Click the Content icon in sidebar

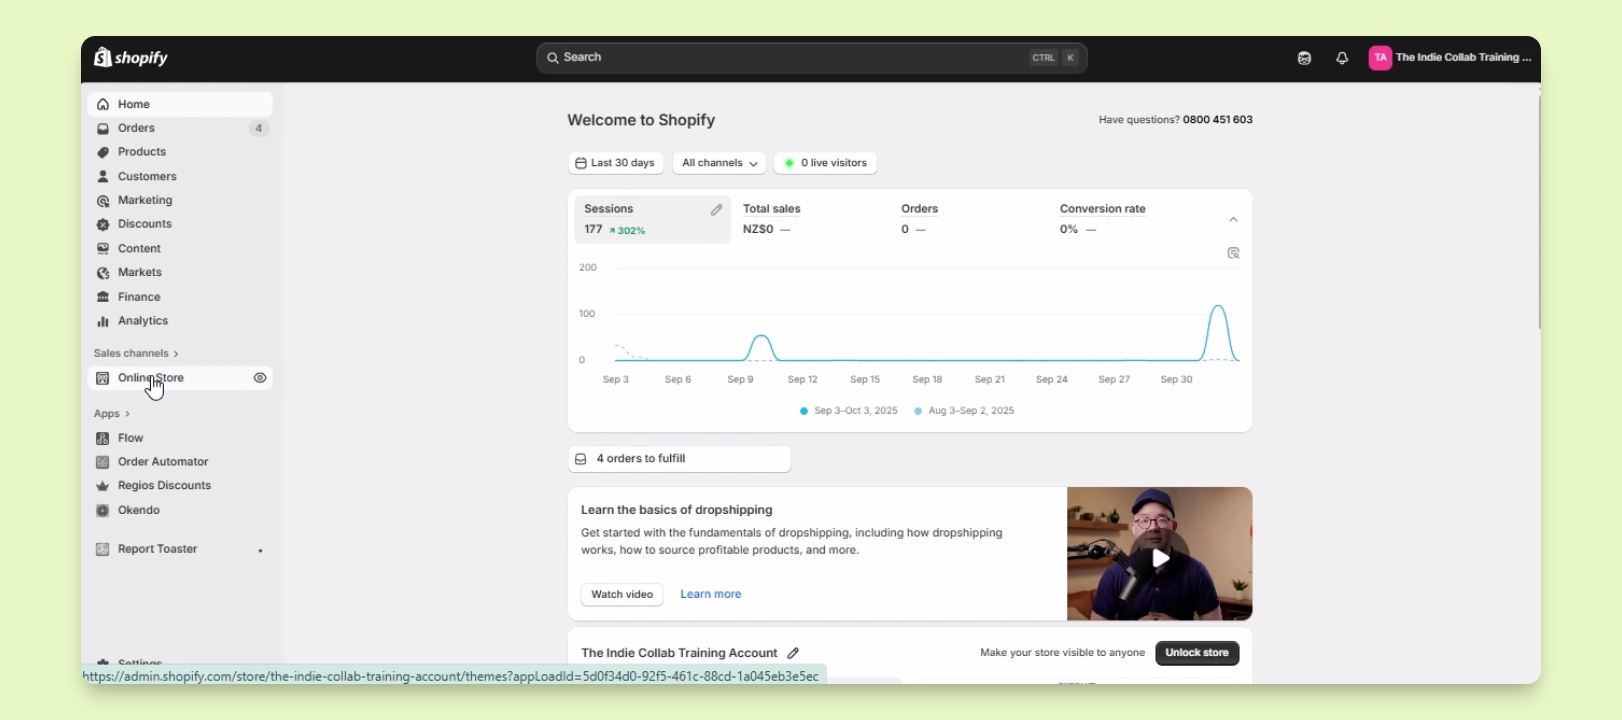103,249
